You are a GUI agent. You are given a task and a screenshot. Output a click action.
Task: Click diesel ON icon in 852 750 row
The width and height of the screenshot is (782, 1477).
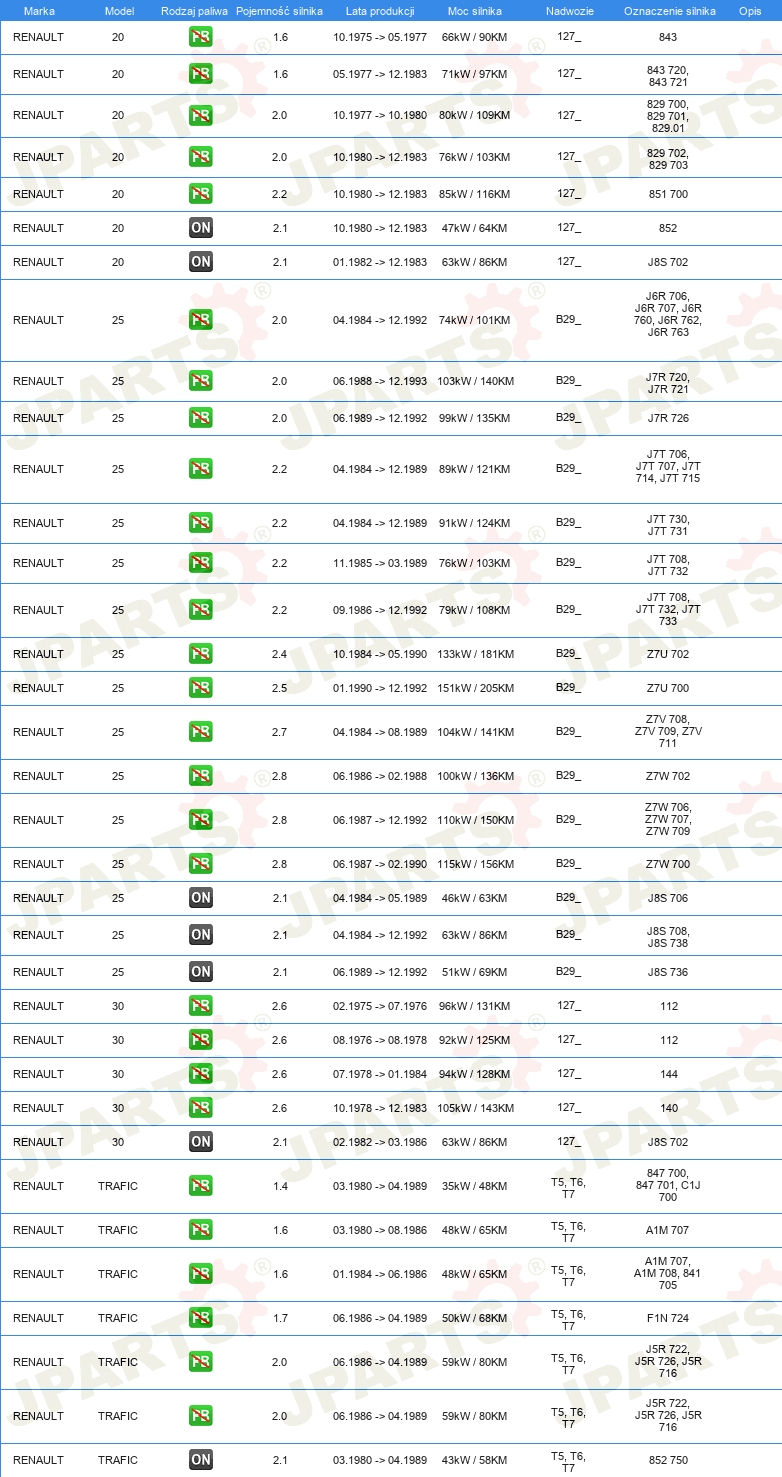pyautogui.click(x=200, y=1461)
